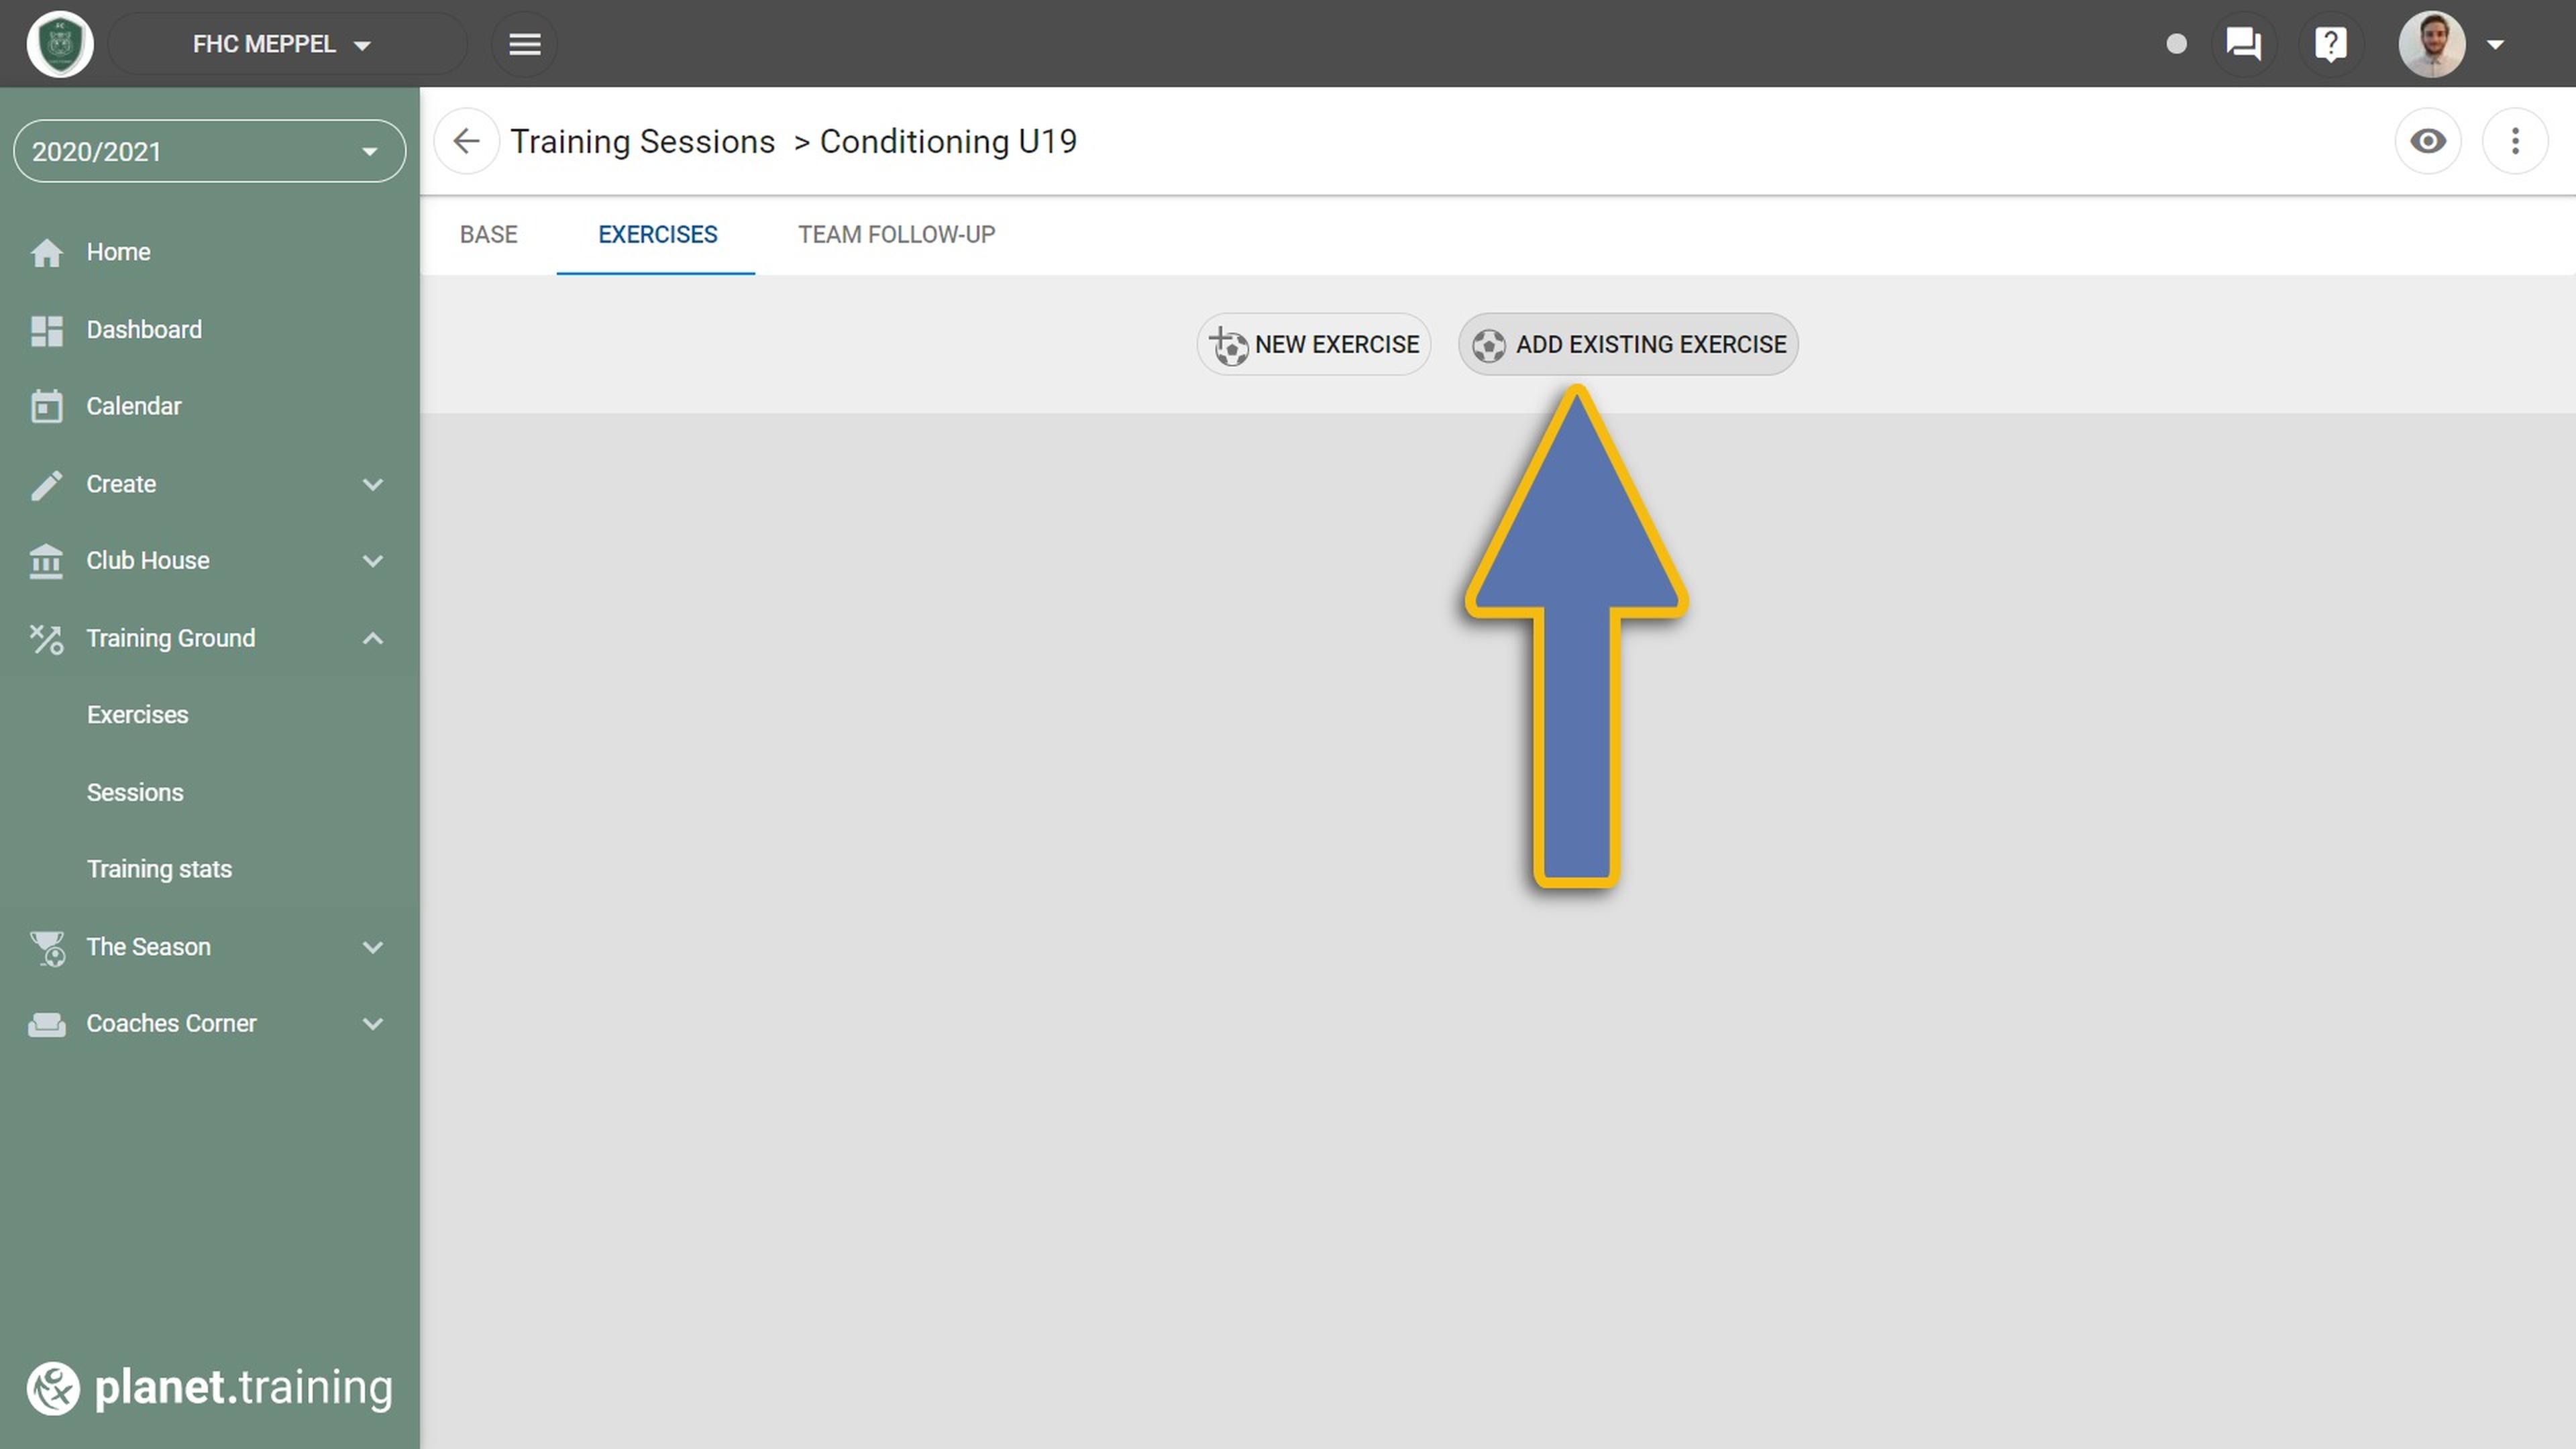Open the chat messages icon
The width and height of the screenshot is (2576, 1449).
coord(2243,44)
